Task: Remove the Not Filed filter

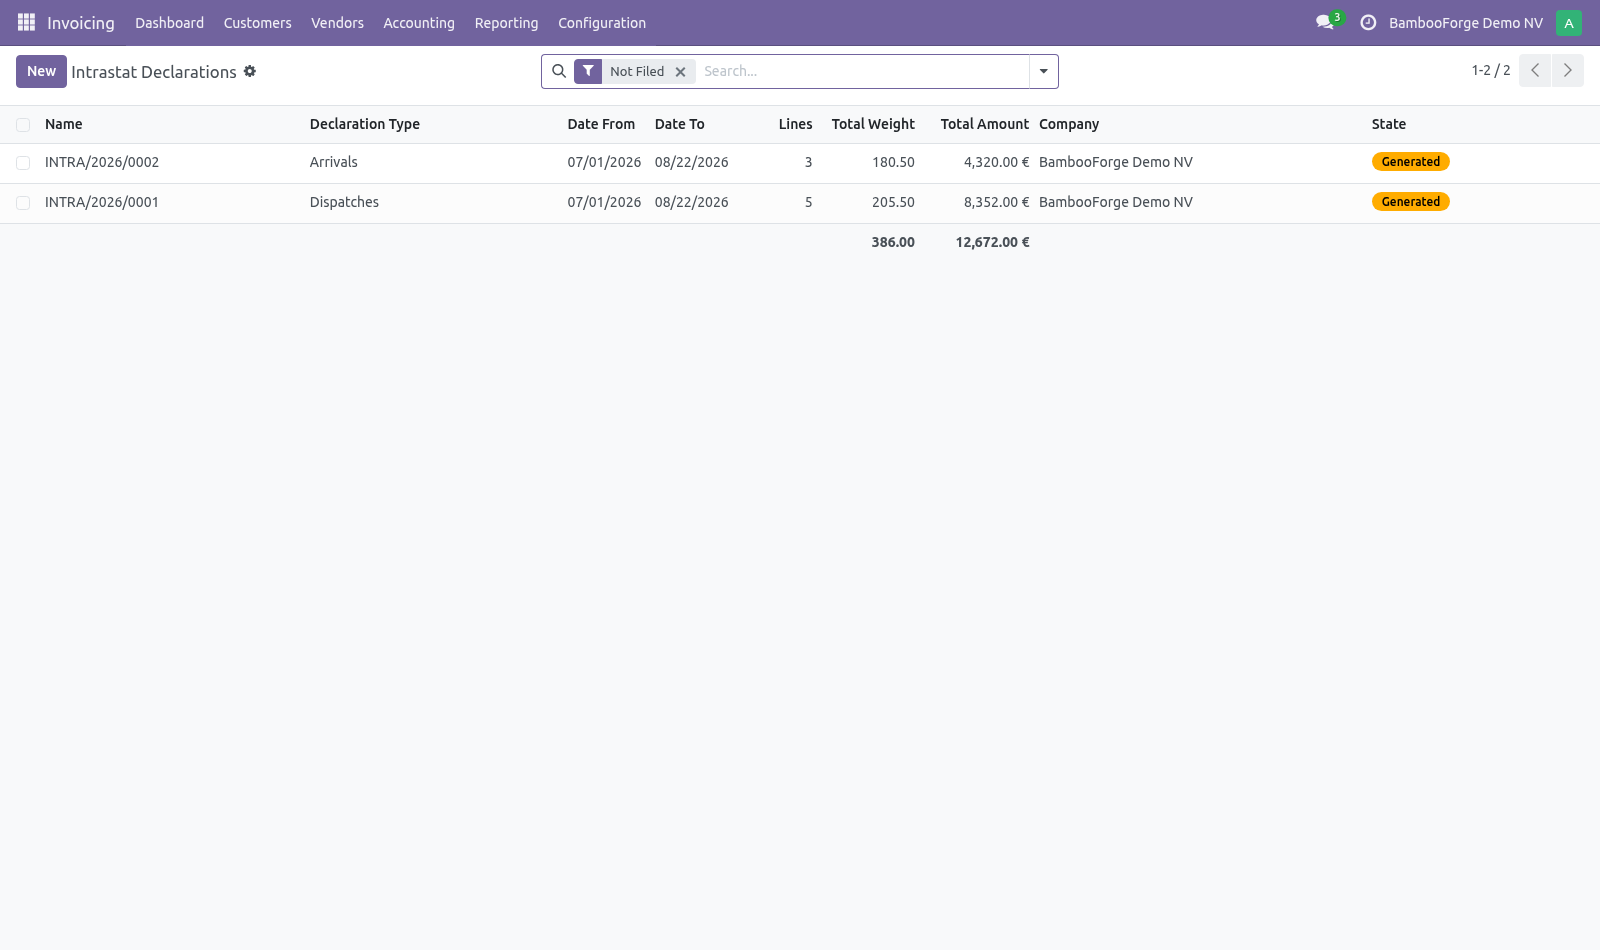Action: click(680, 72)
